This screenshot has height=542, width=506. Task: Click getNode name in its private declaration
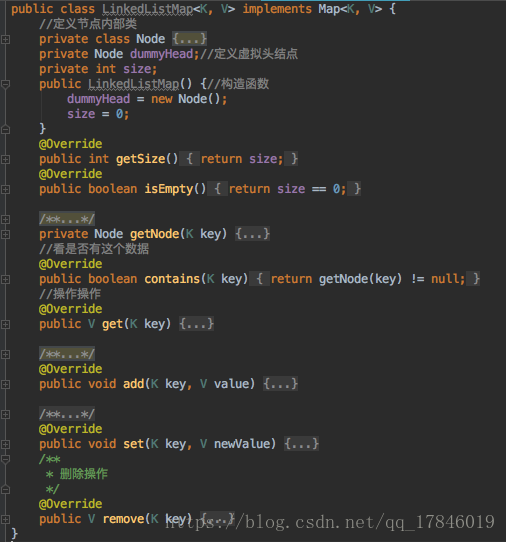tap(154, 234)
